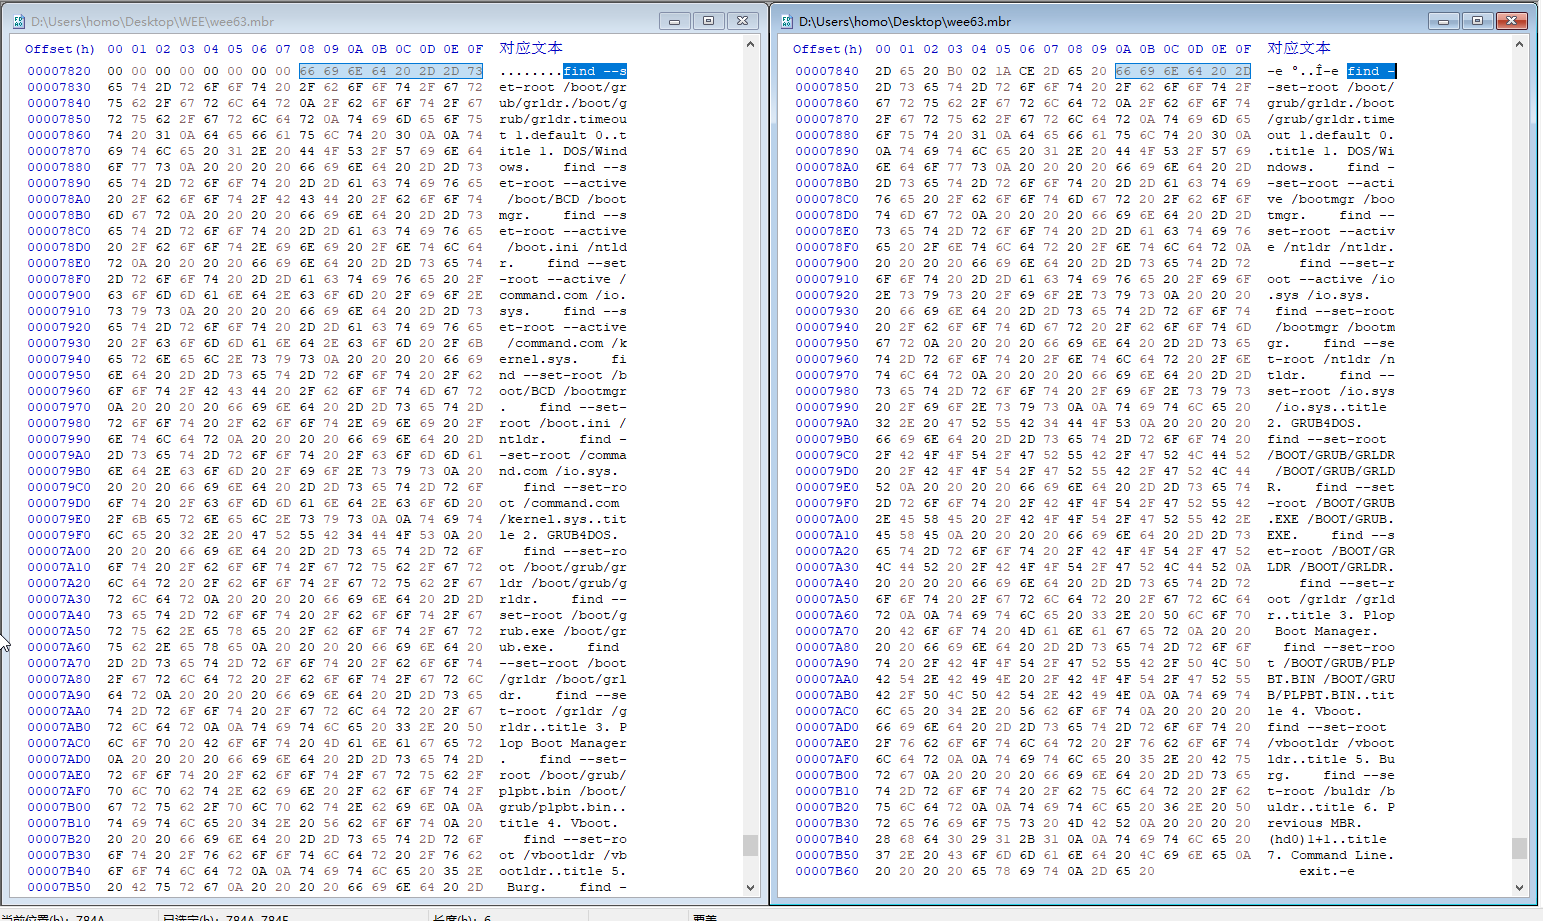Viewport: 1543px width, 921px height.
Task: Click the file icon in the Desktop\wee63.mbr title bar
Action: (x=787, y=21)
